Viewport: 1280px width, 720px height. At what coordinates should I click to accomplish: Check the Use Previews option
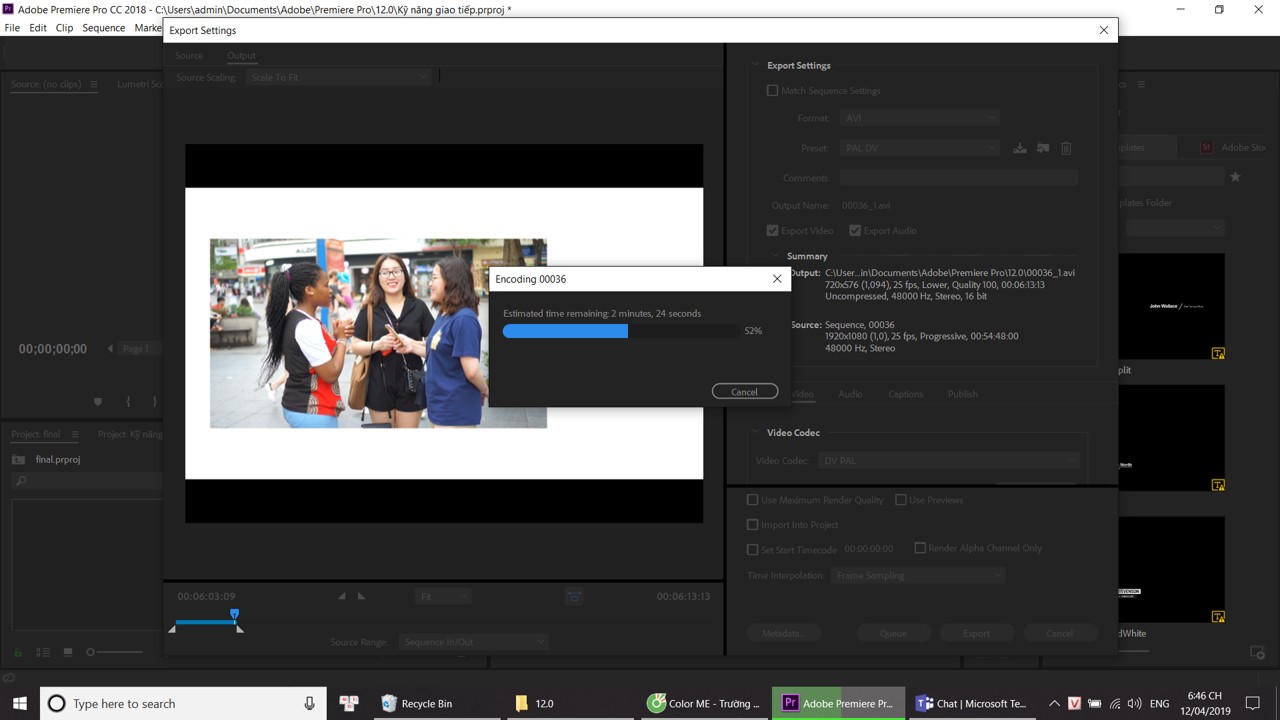tap(901, 500)
